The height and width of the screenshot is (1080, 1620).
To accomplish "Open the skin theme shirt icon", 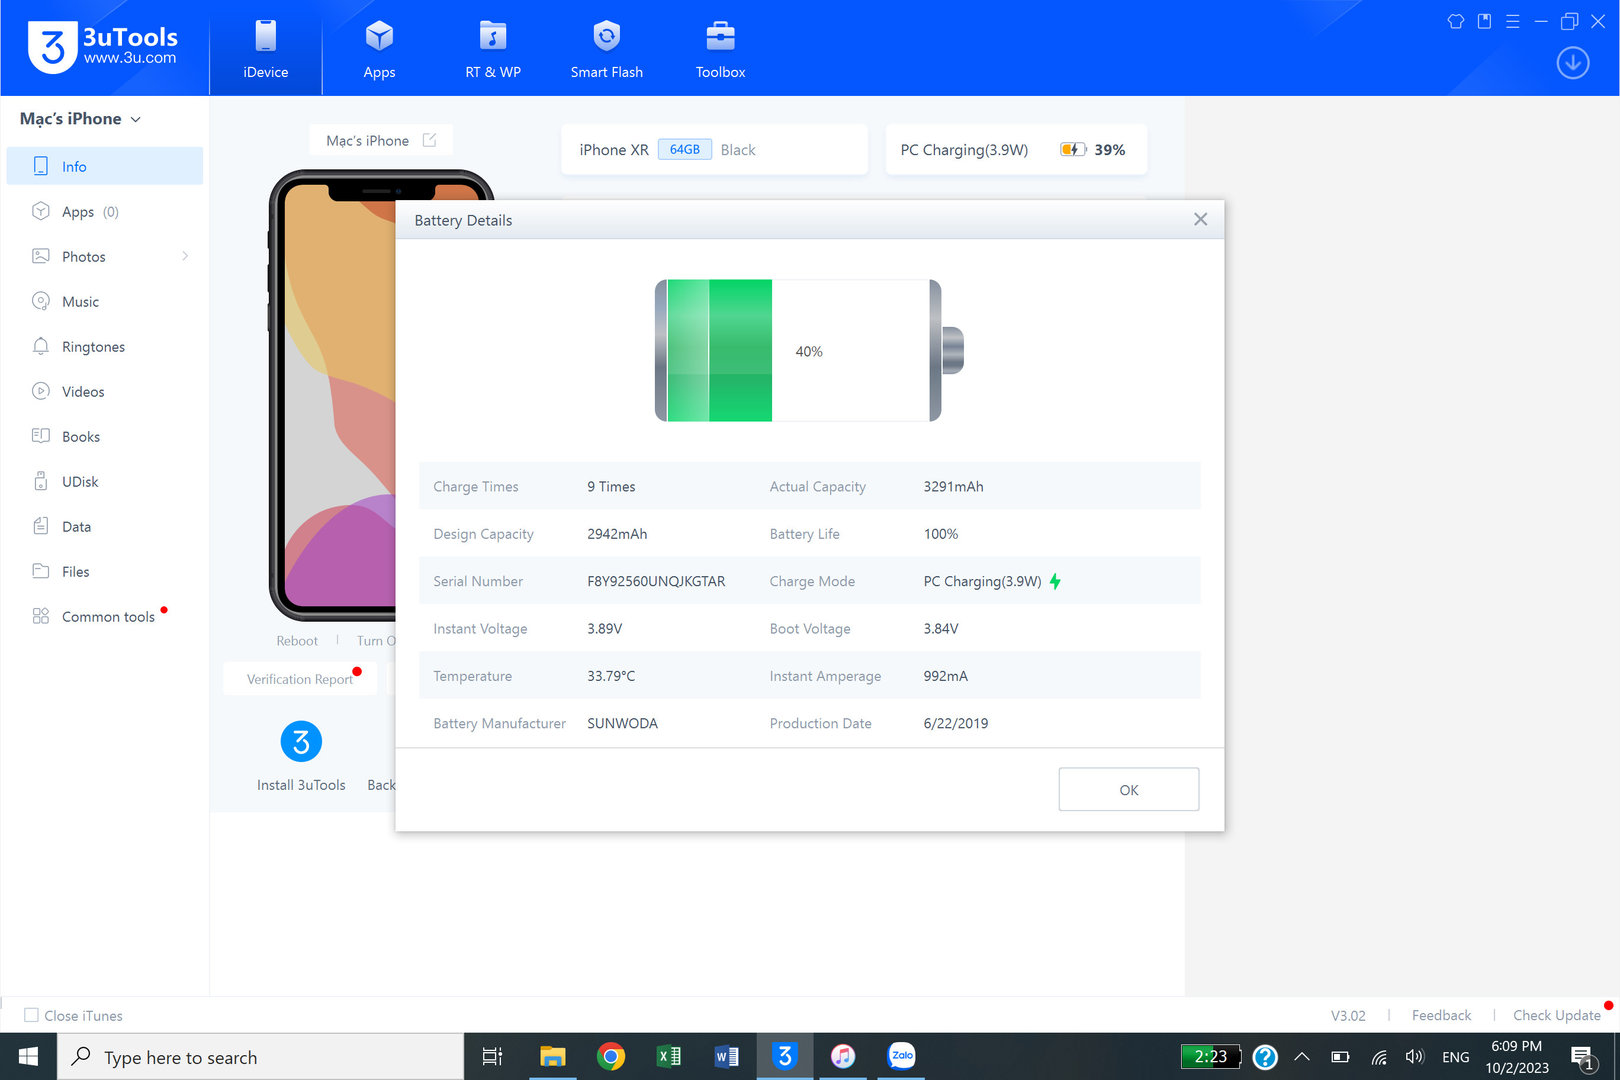I will pyautogui.click(x=1455, y=21).
